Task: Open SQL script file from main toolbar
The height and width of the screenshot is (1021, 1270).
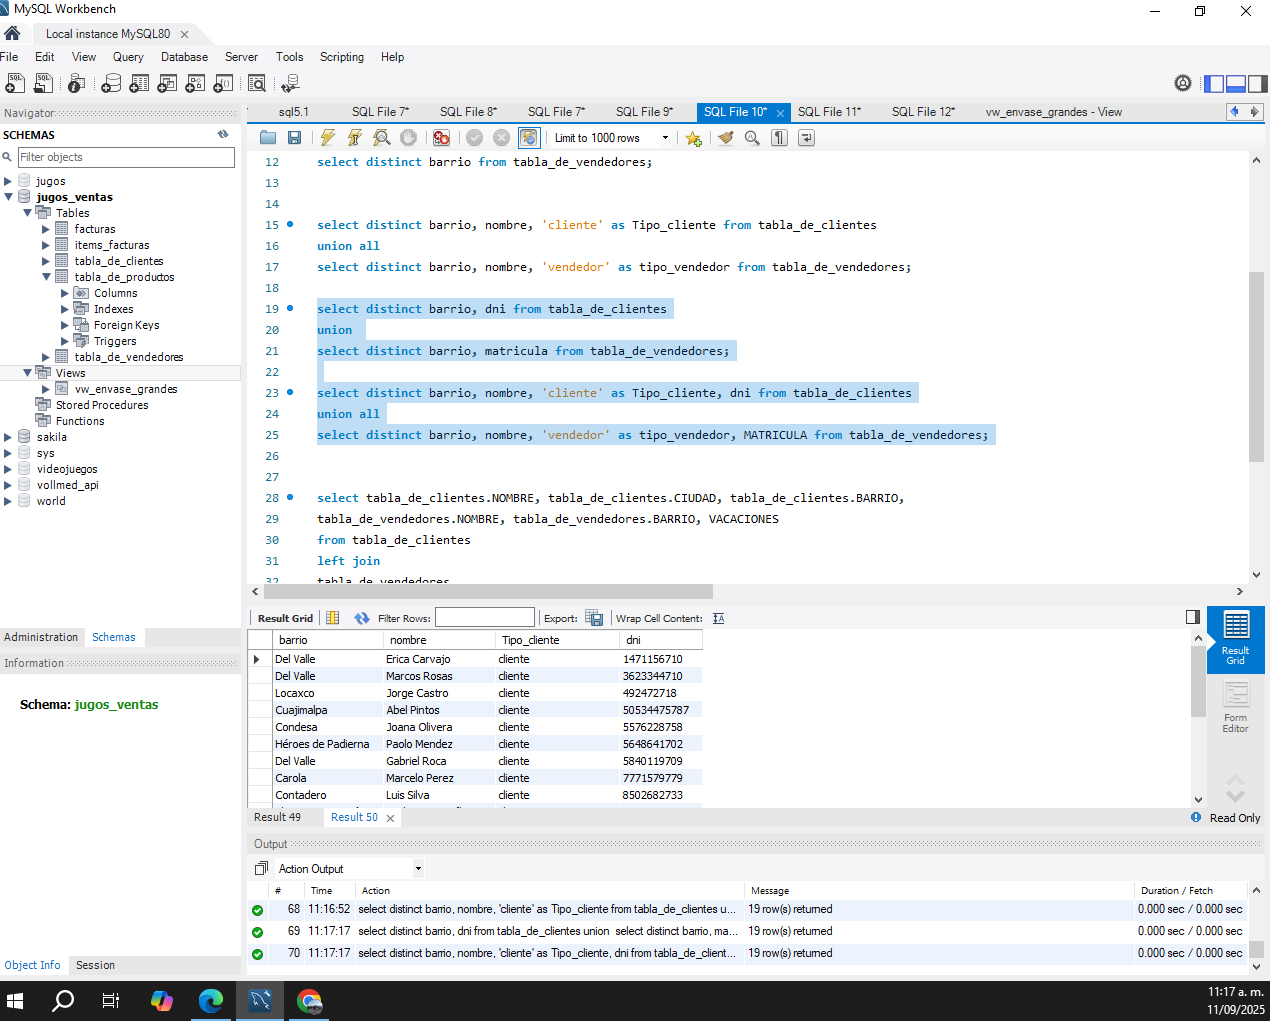Action: pos(44,83)
